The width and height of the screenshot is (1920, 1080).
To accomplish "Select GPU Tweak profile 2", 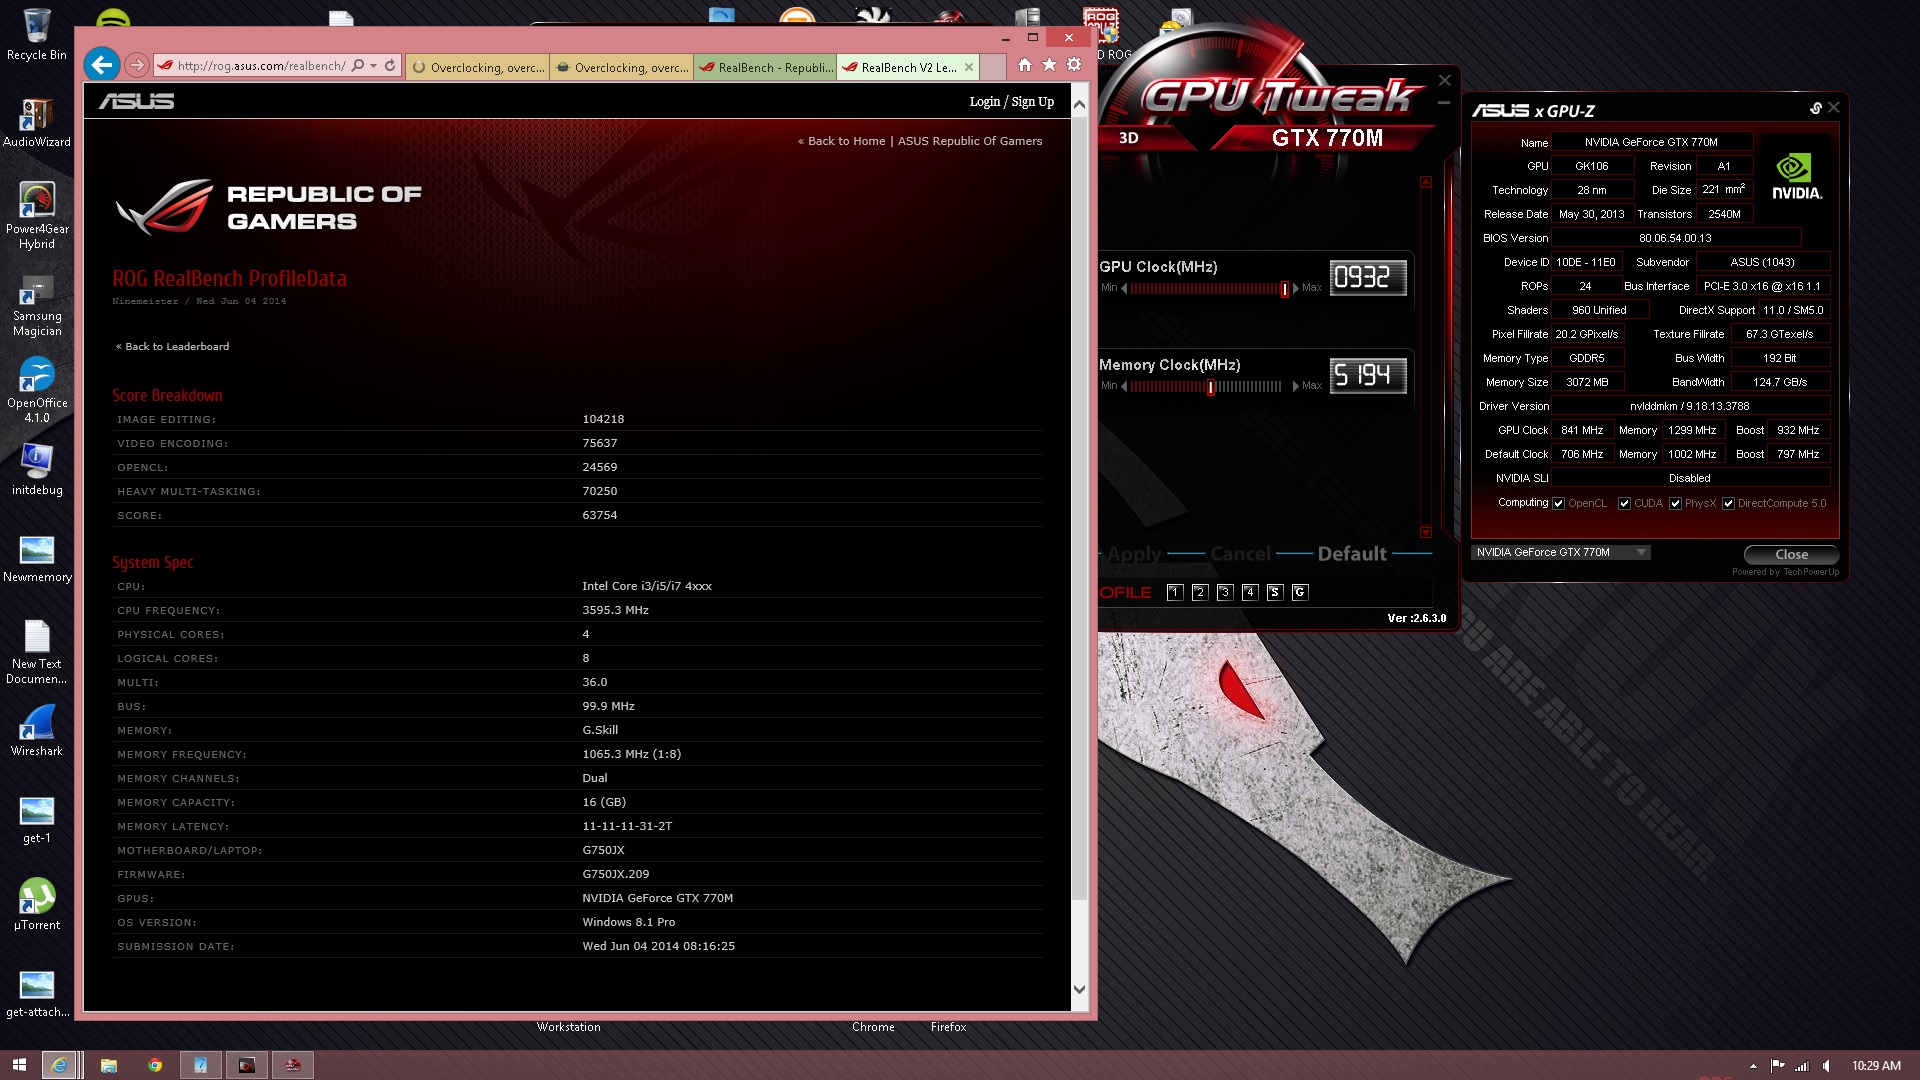I will coord(1200,592).
